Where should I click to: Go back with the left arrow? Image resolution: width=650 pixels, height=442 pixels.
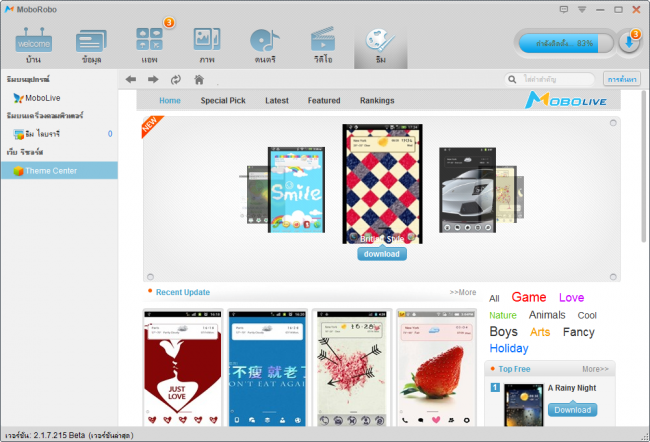(x=131, y=79)
